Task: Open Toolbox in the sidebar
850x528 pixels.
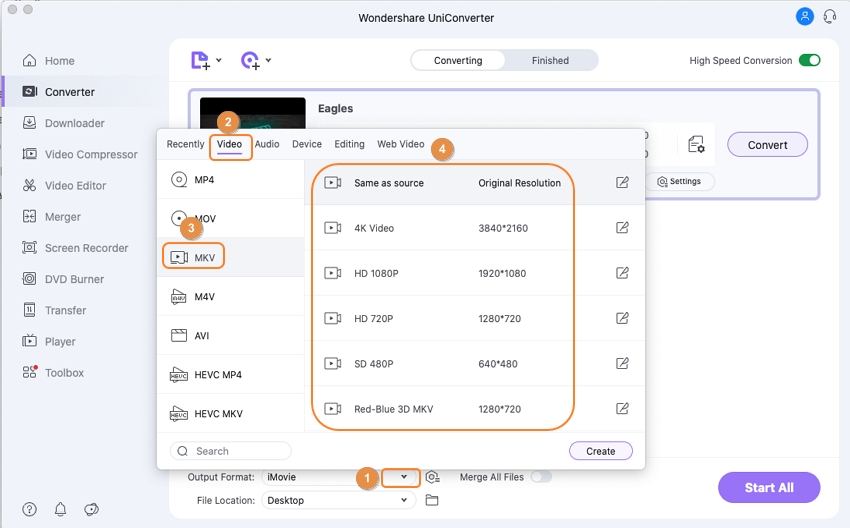Action: [53, 372]
